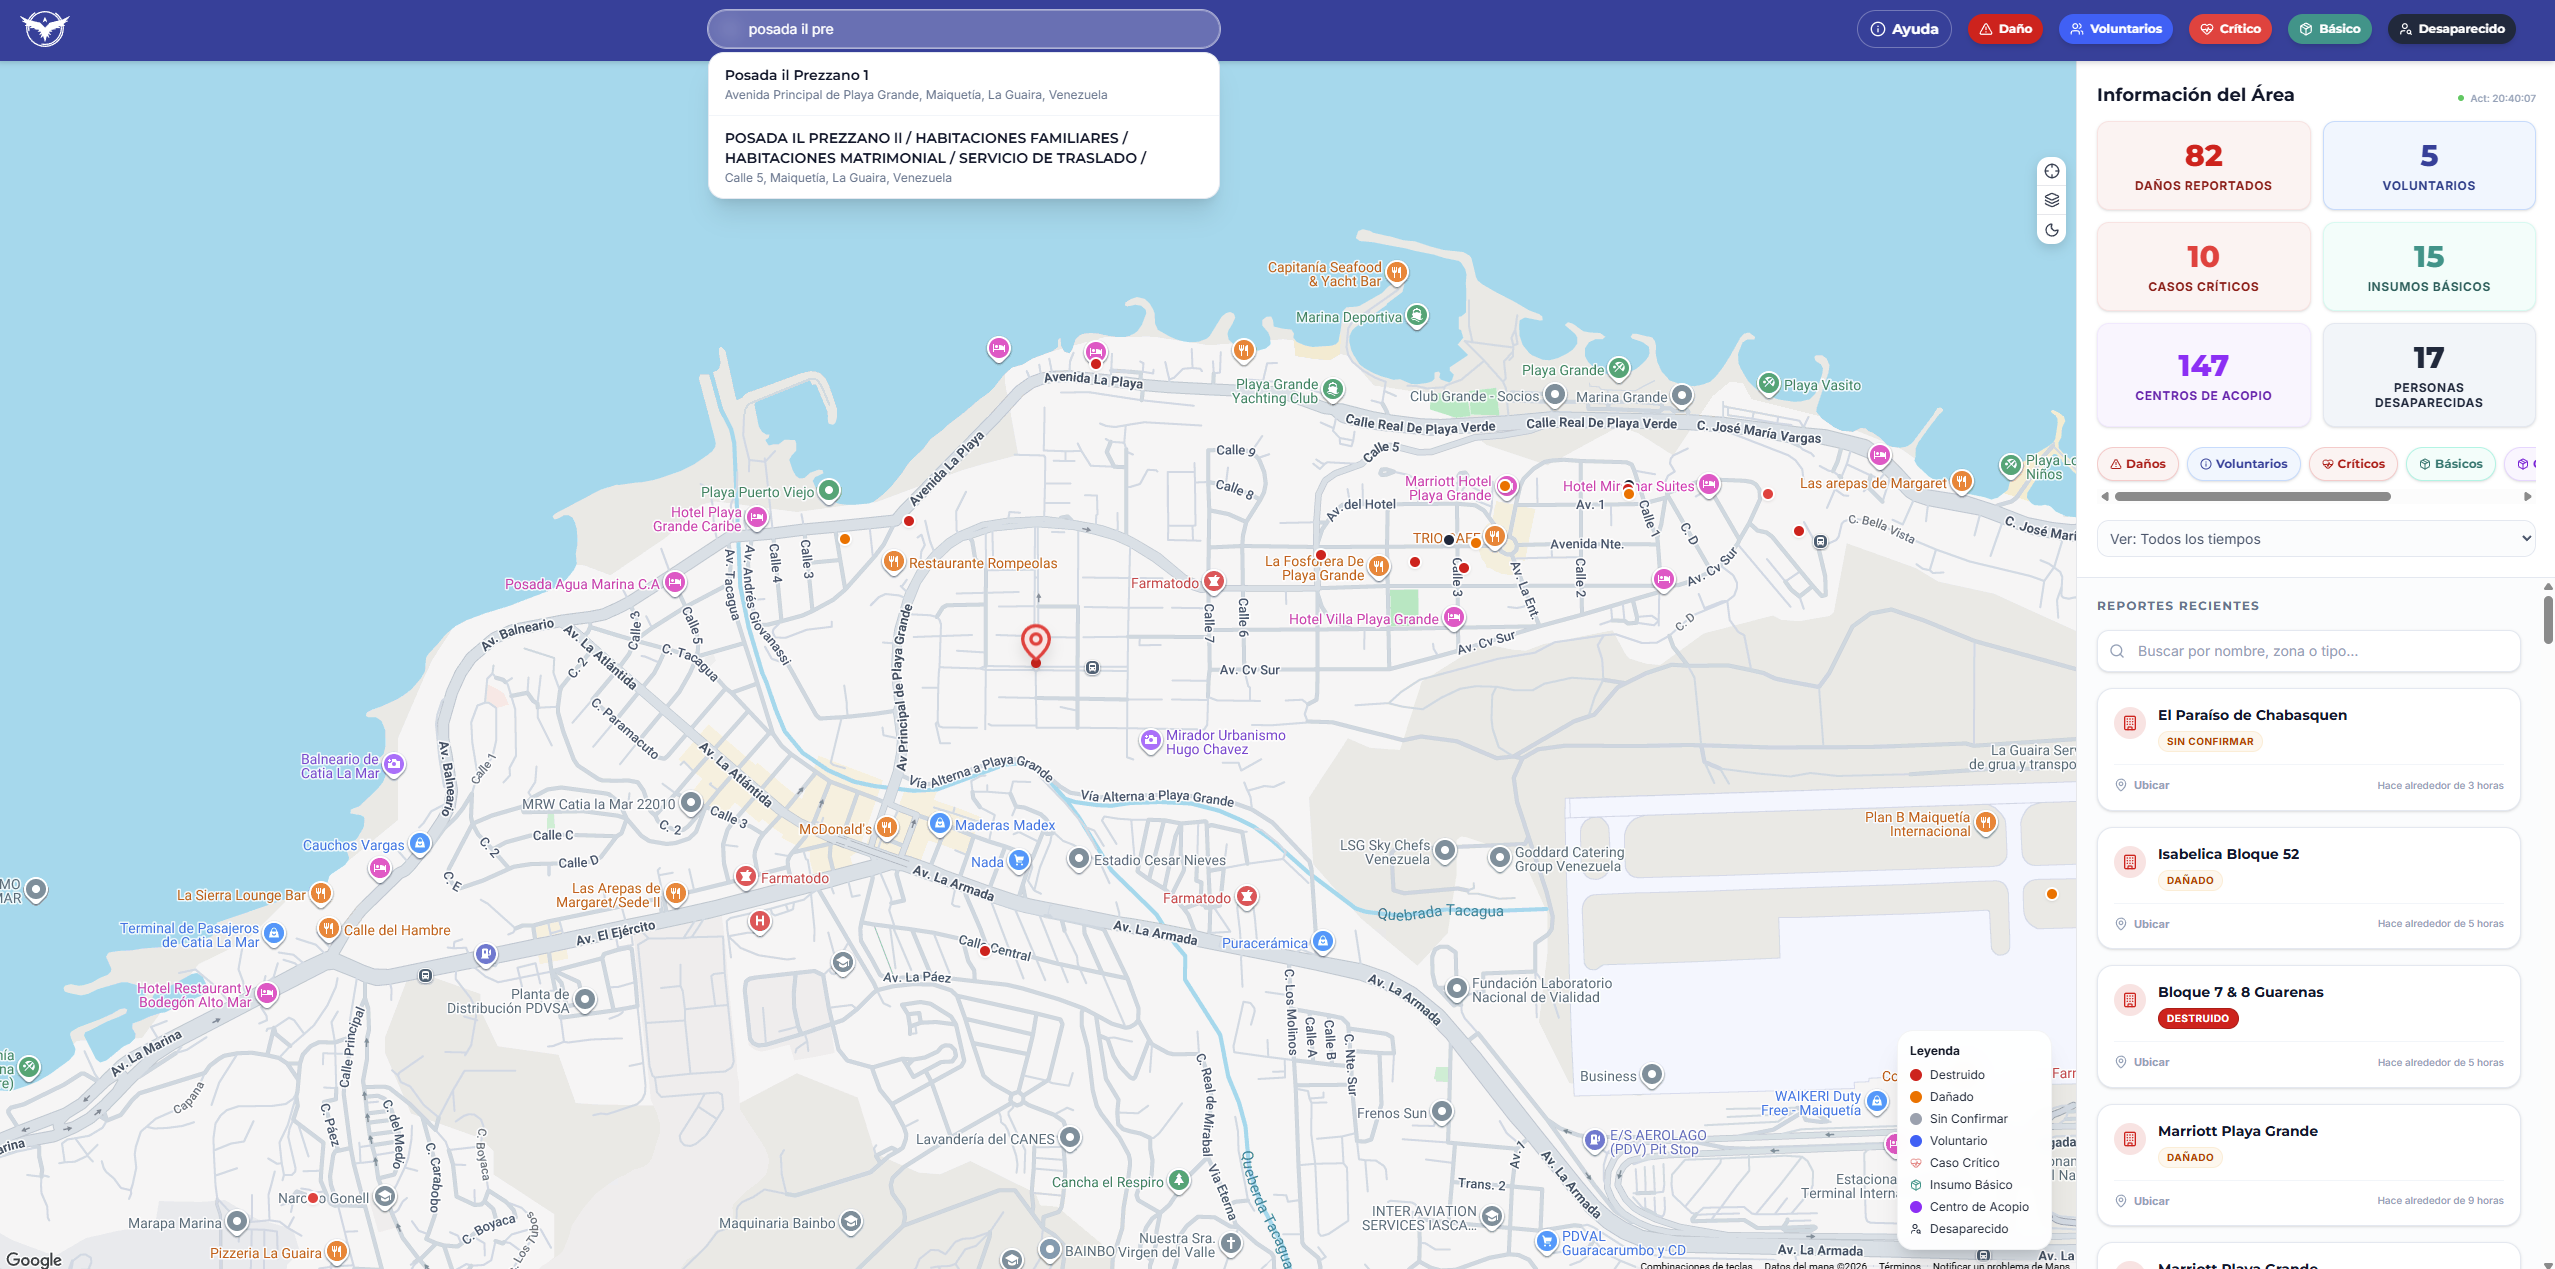Toggle dark mode with the moon icon
2555x1269 pixels.
click(x=2052, y=230)
